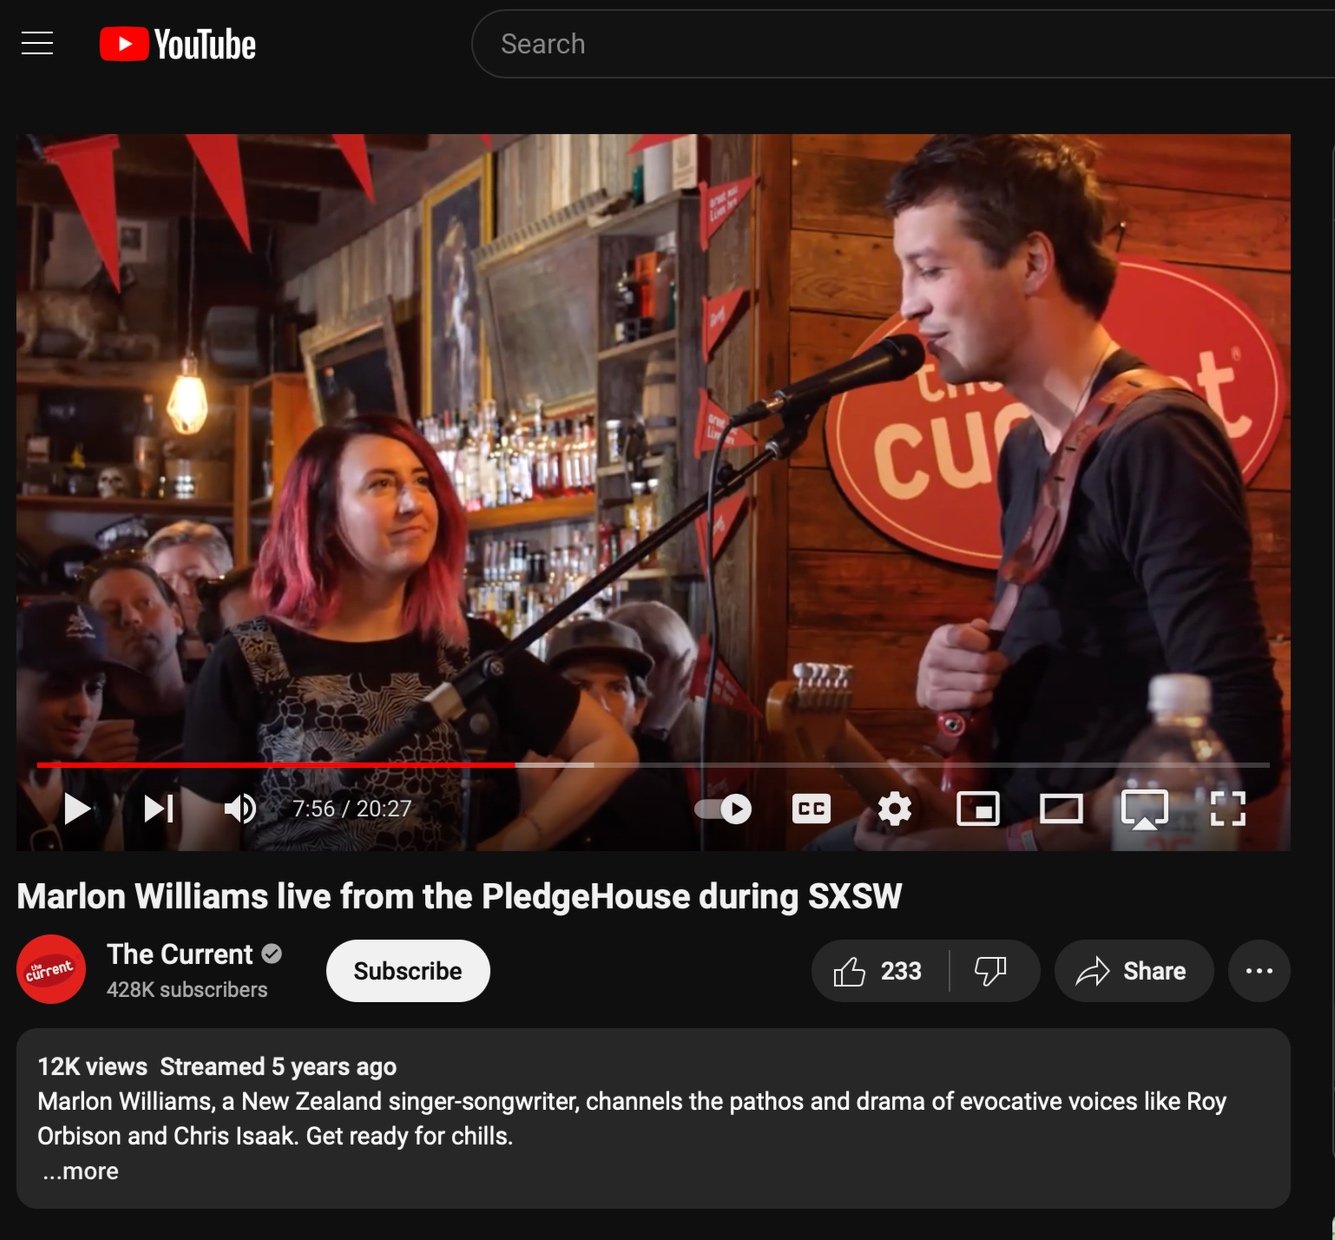
Task: Expand the description with ...more
Action: (x=80, y=1171)
